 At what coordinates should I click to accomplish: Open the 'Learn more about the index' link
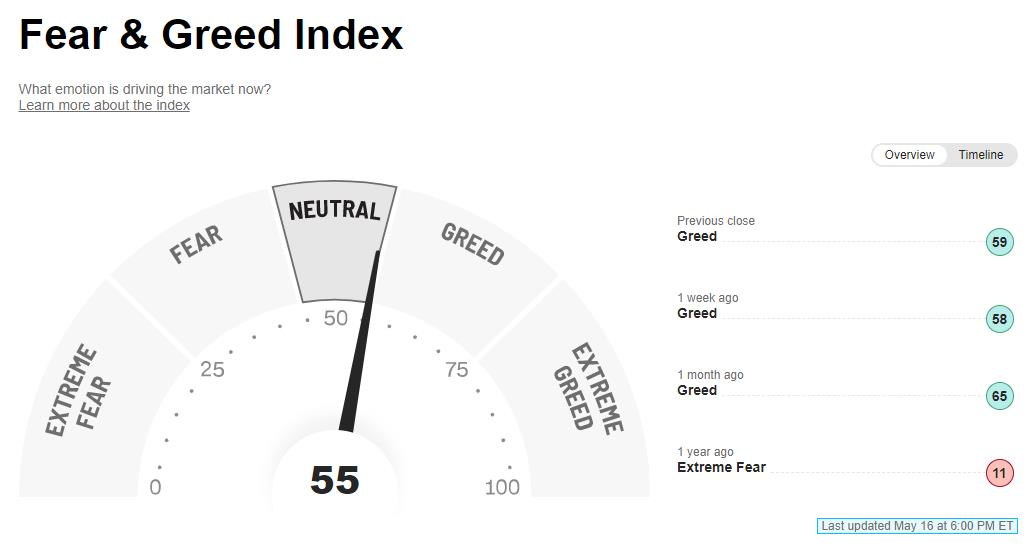click(104, 106)
